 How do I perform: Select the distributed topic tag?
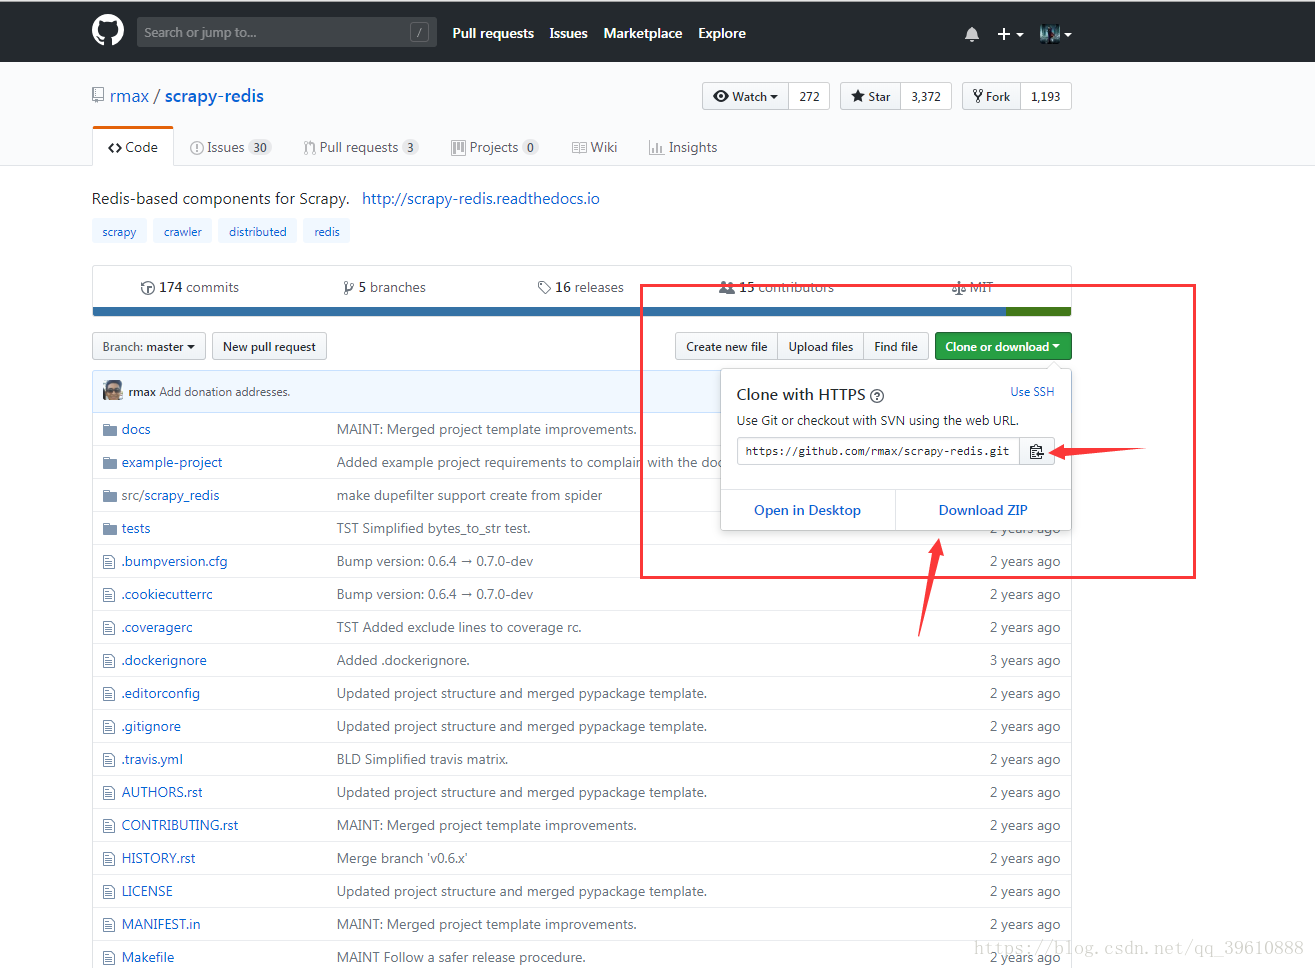pos(257,231)
